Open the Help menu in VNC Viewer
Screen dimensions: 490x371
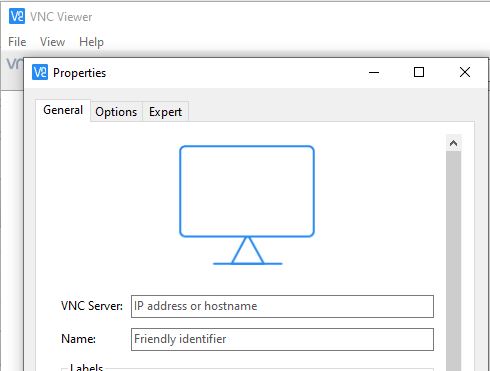coord(91,42)
